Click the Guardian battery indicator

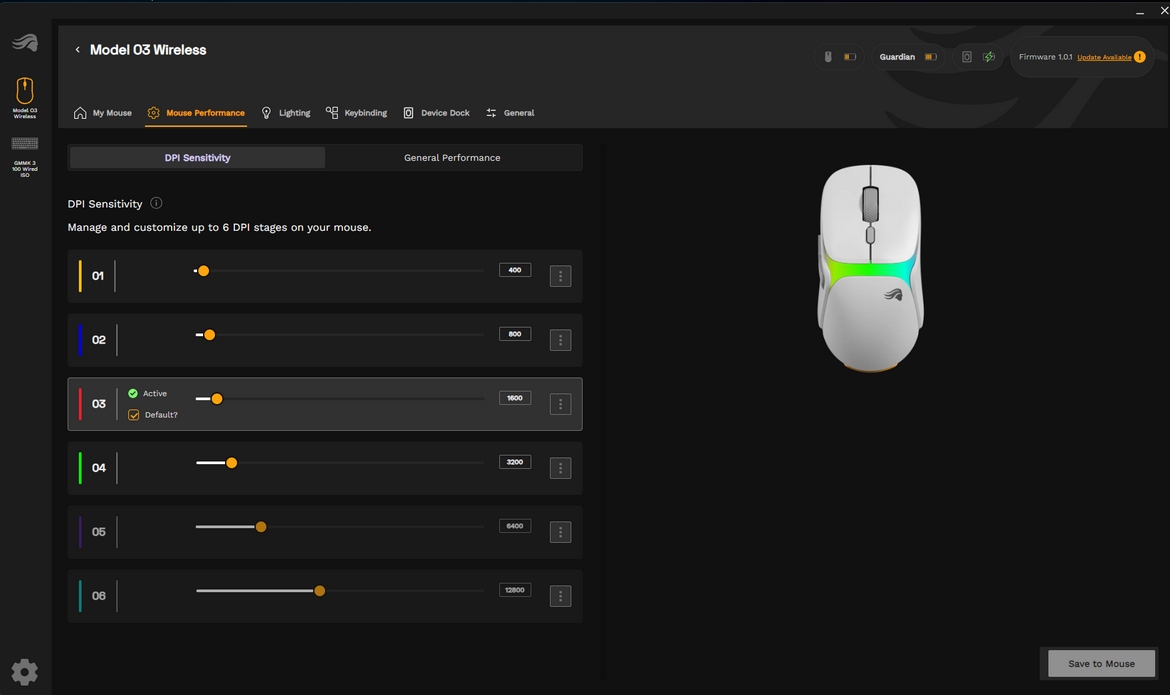tap(930, 57)
